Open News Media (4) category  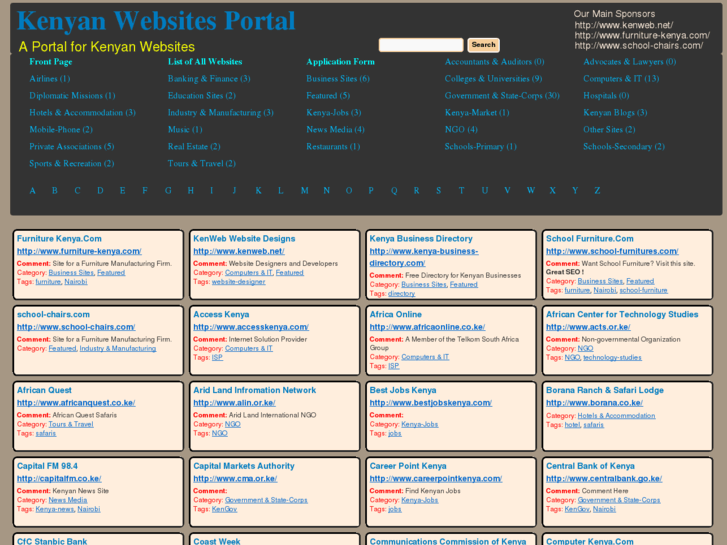335,129
